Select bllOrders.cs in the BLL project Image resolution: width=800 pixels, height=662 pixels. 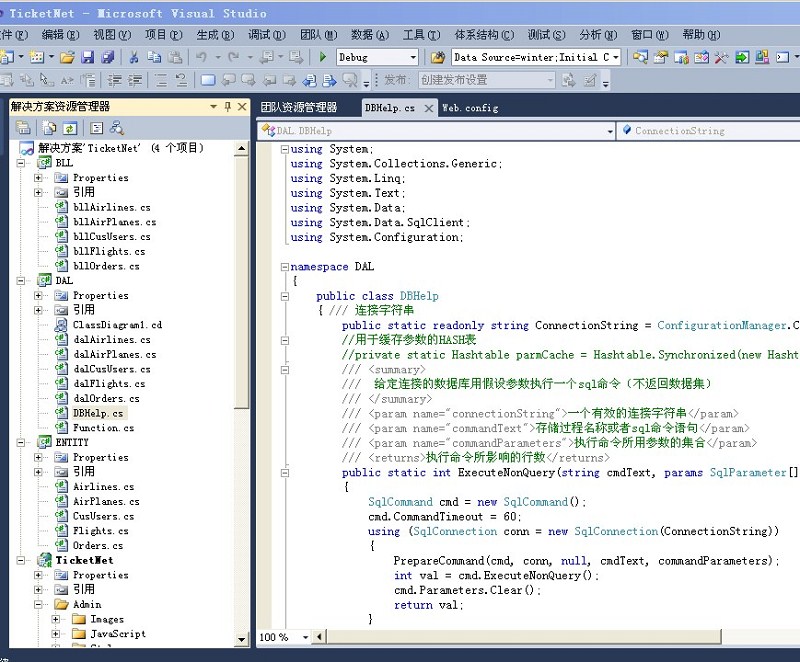[x=106, y=266]
